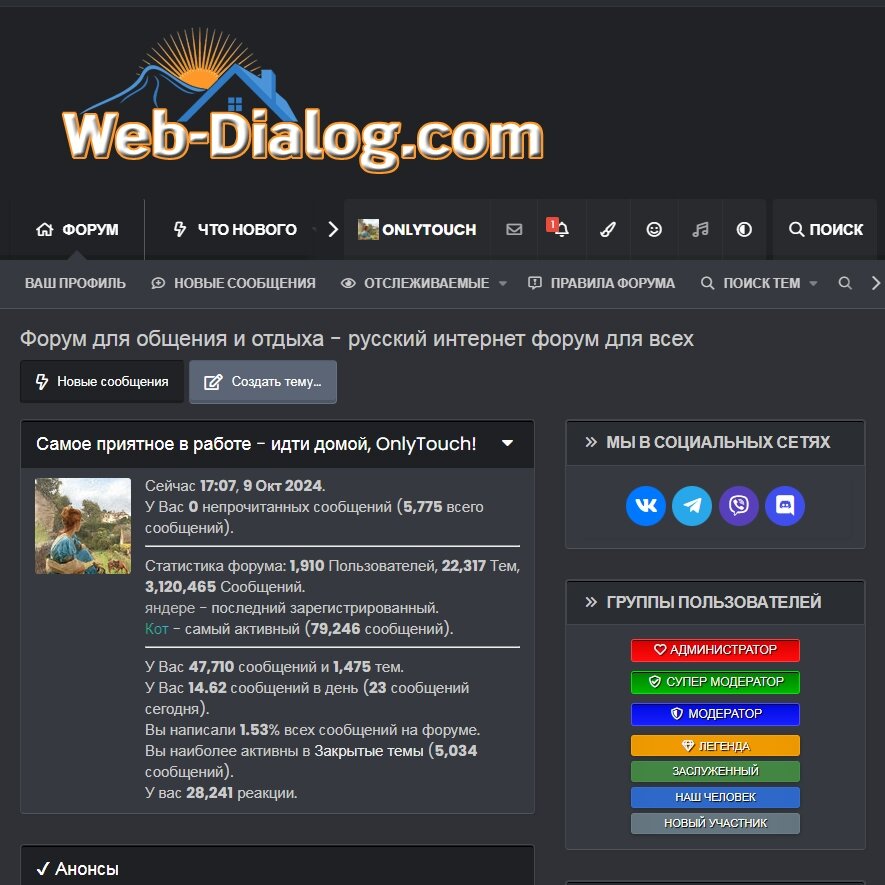Click the main navigation right arrow
Screen dimensions: 885x885
pos(333,229)
